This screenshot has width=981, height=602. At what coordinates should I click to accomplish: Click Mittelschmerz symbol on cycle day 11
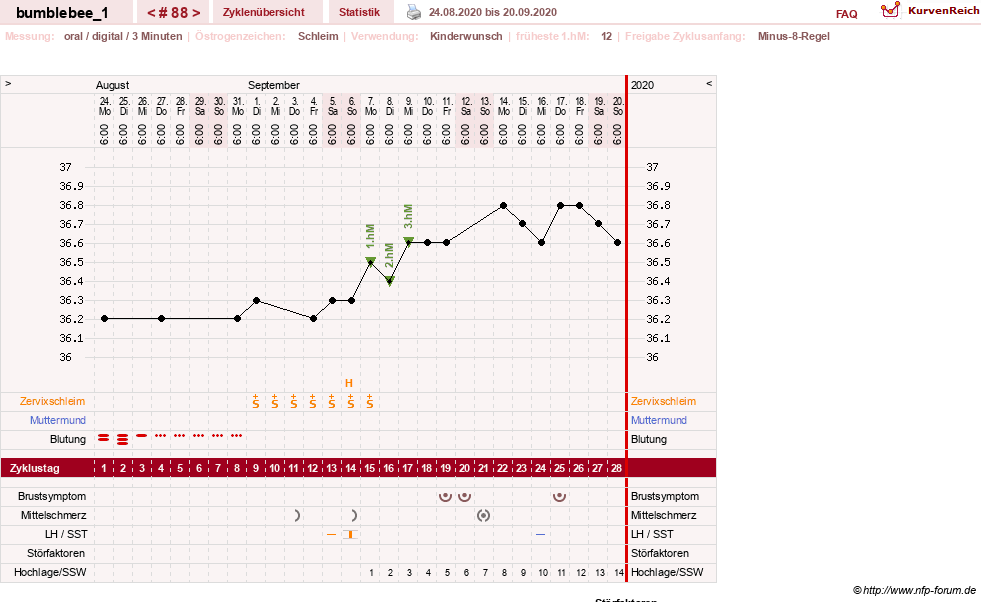[x=297, y=516]
